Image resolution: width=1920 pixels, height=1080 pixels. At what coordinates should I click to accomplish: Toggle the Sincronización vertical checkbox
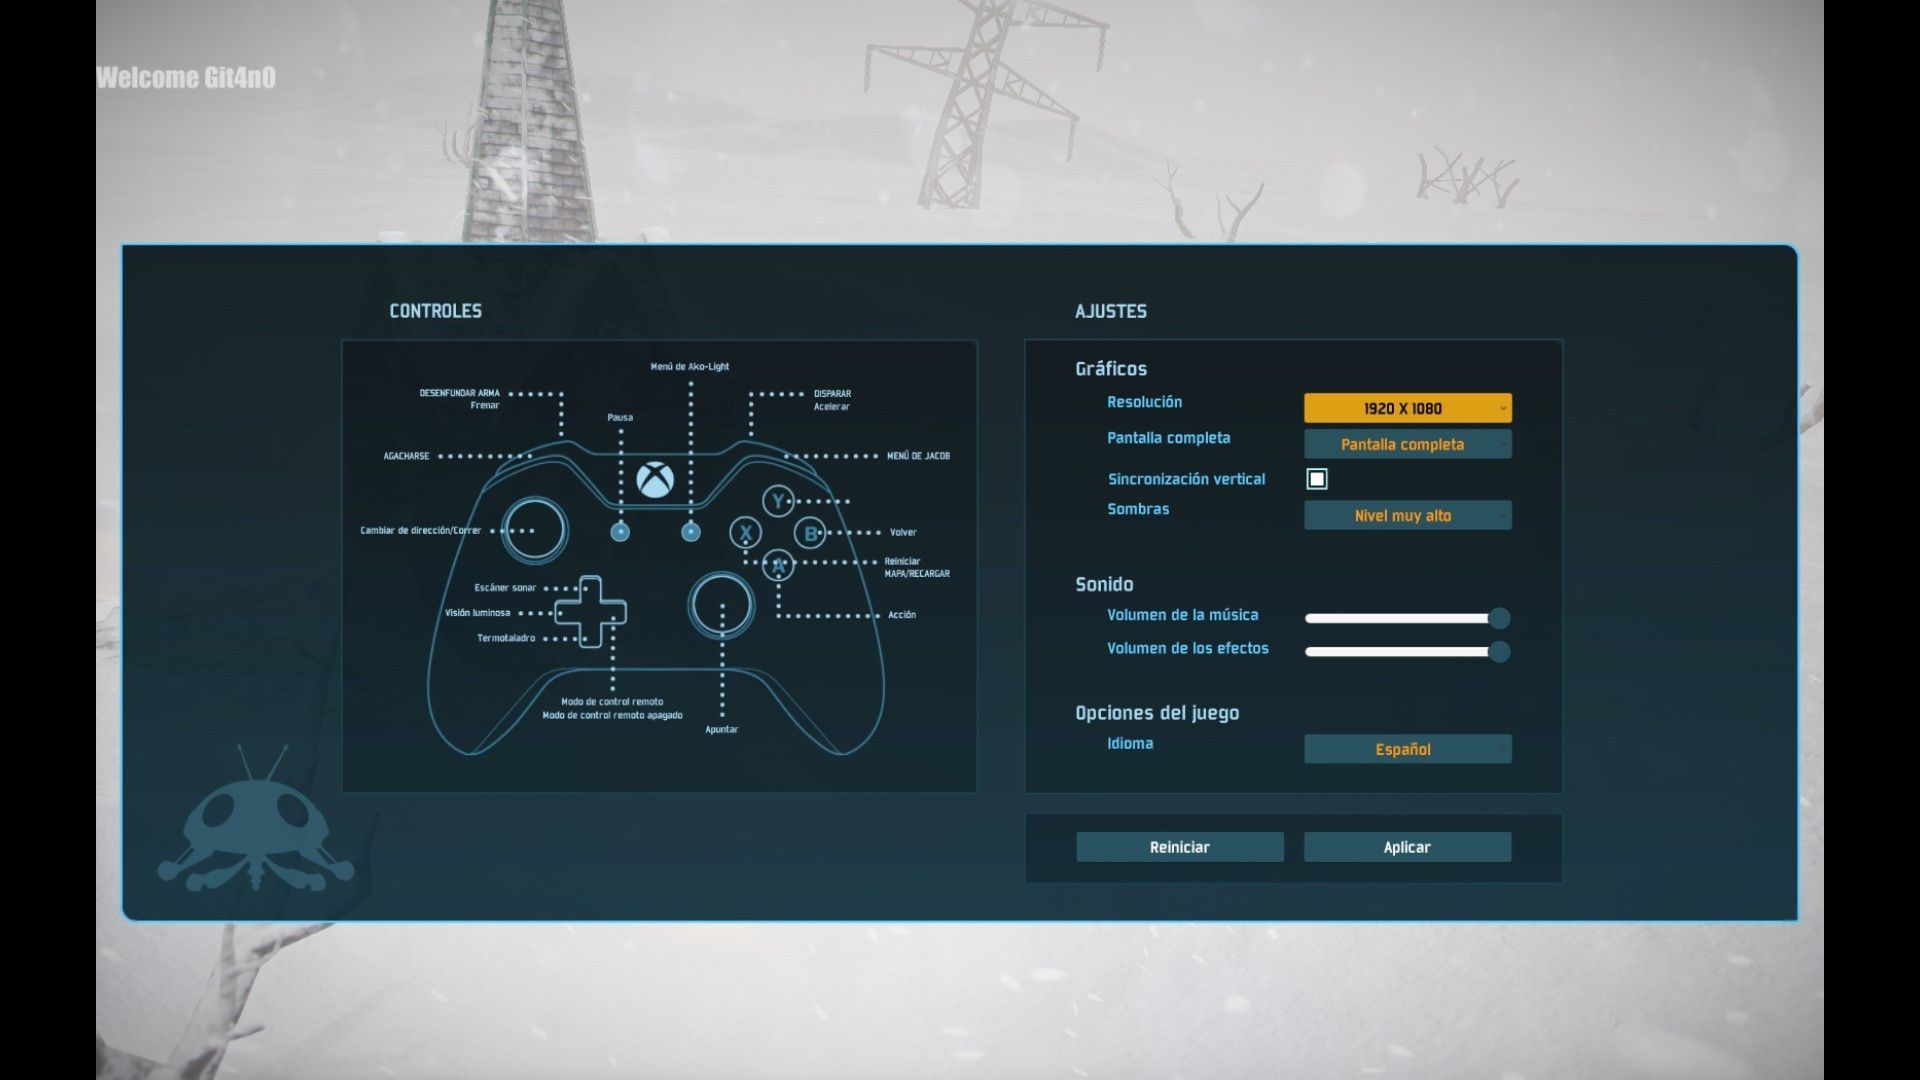pos(1317,479)
